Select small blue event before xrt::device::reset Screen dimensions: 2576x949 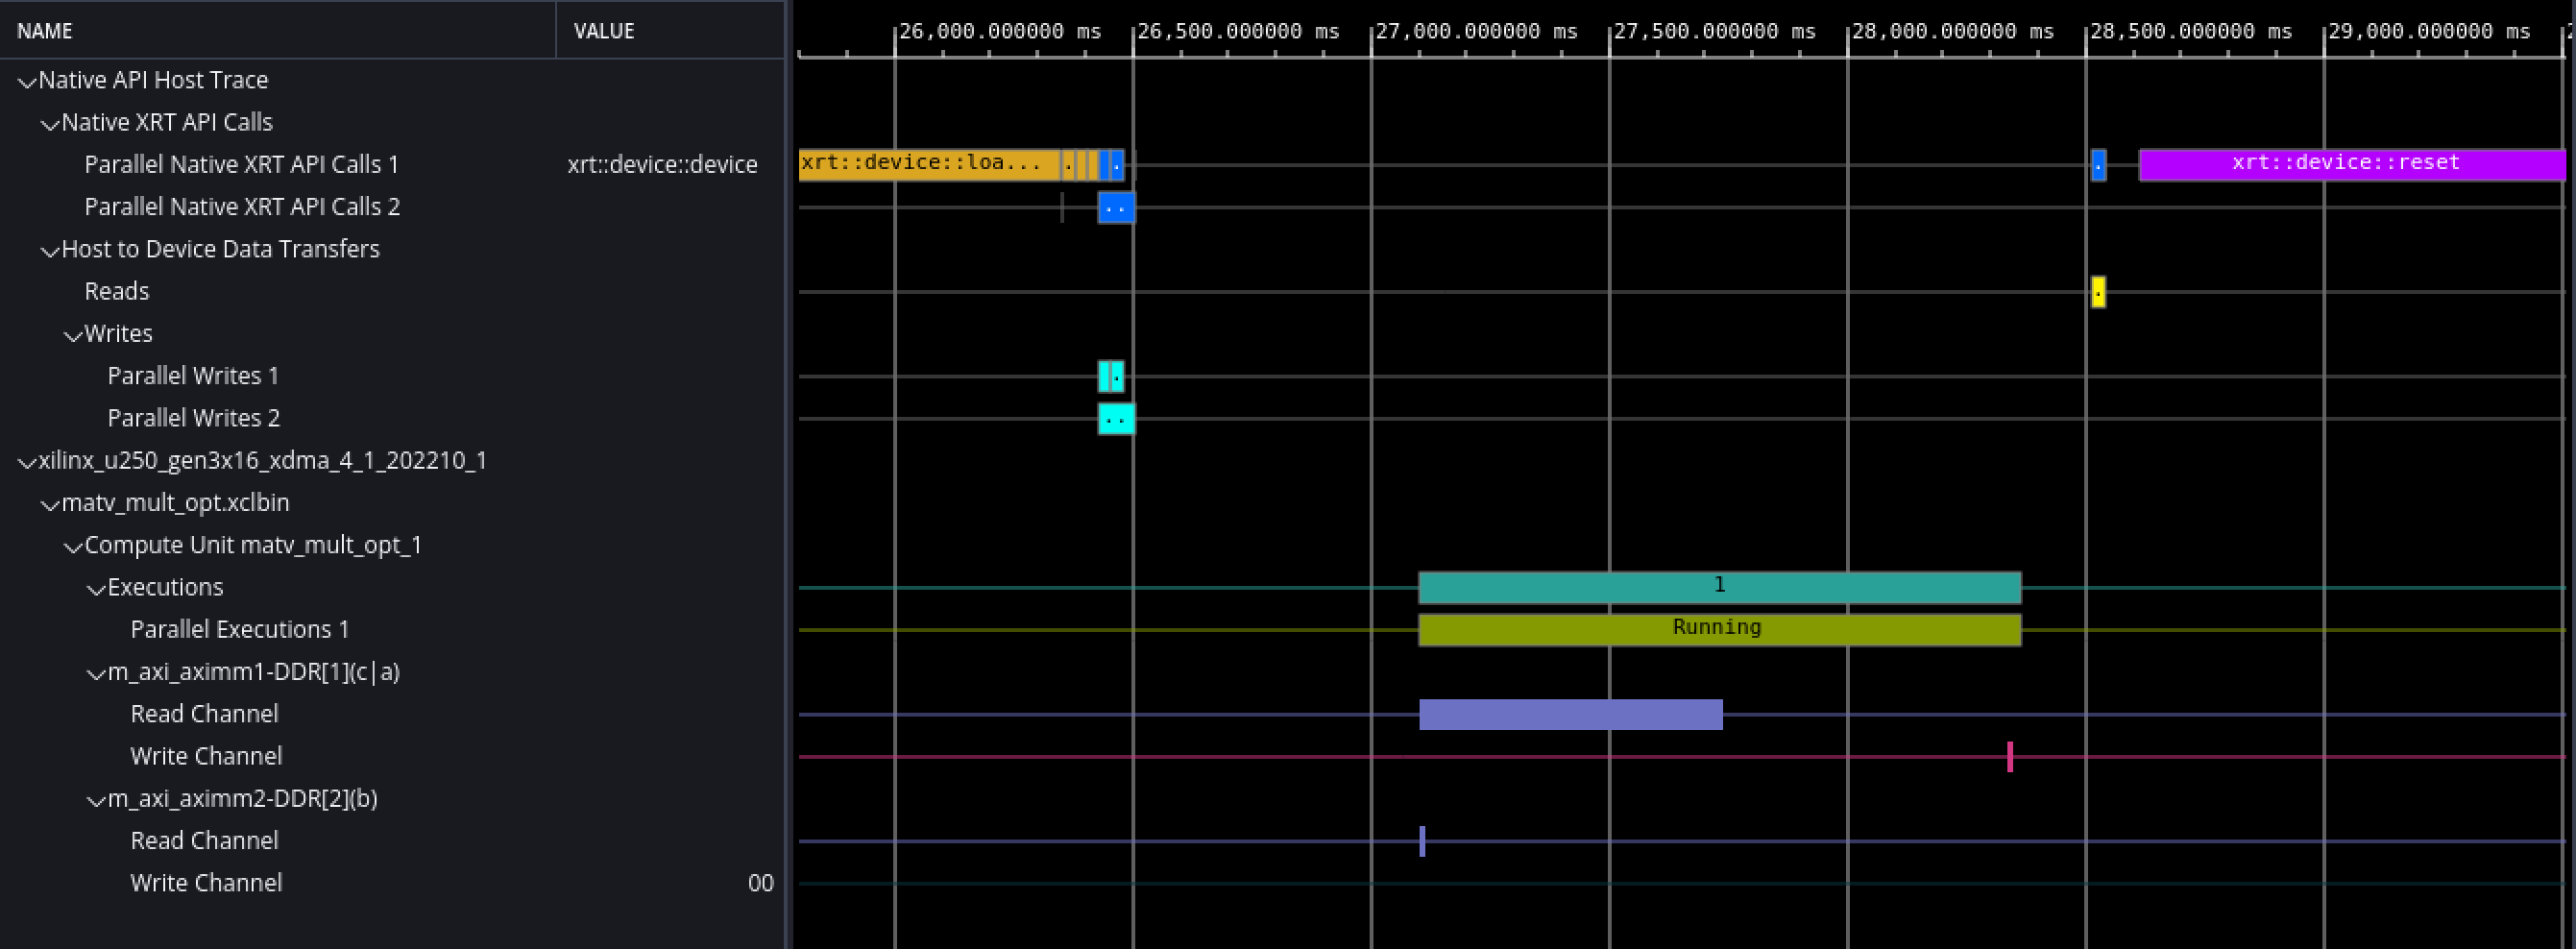tap(2098, 165)
